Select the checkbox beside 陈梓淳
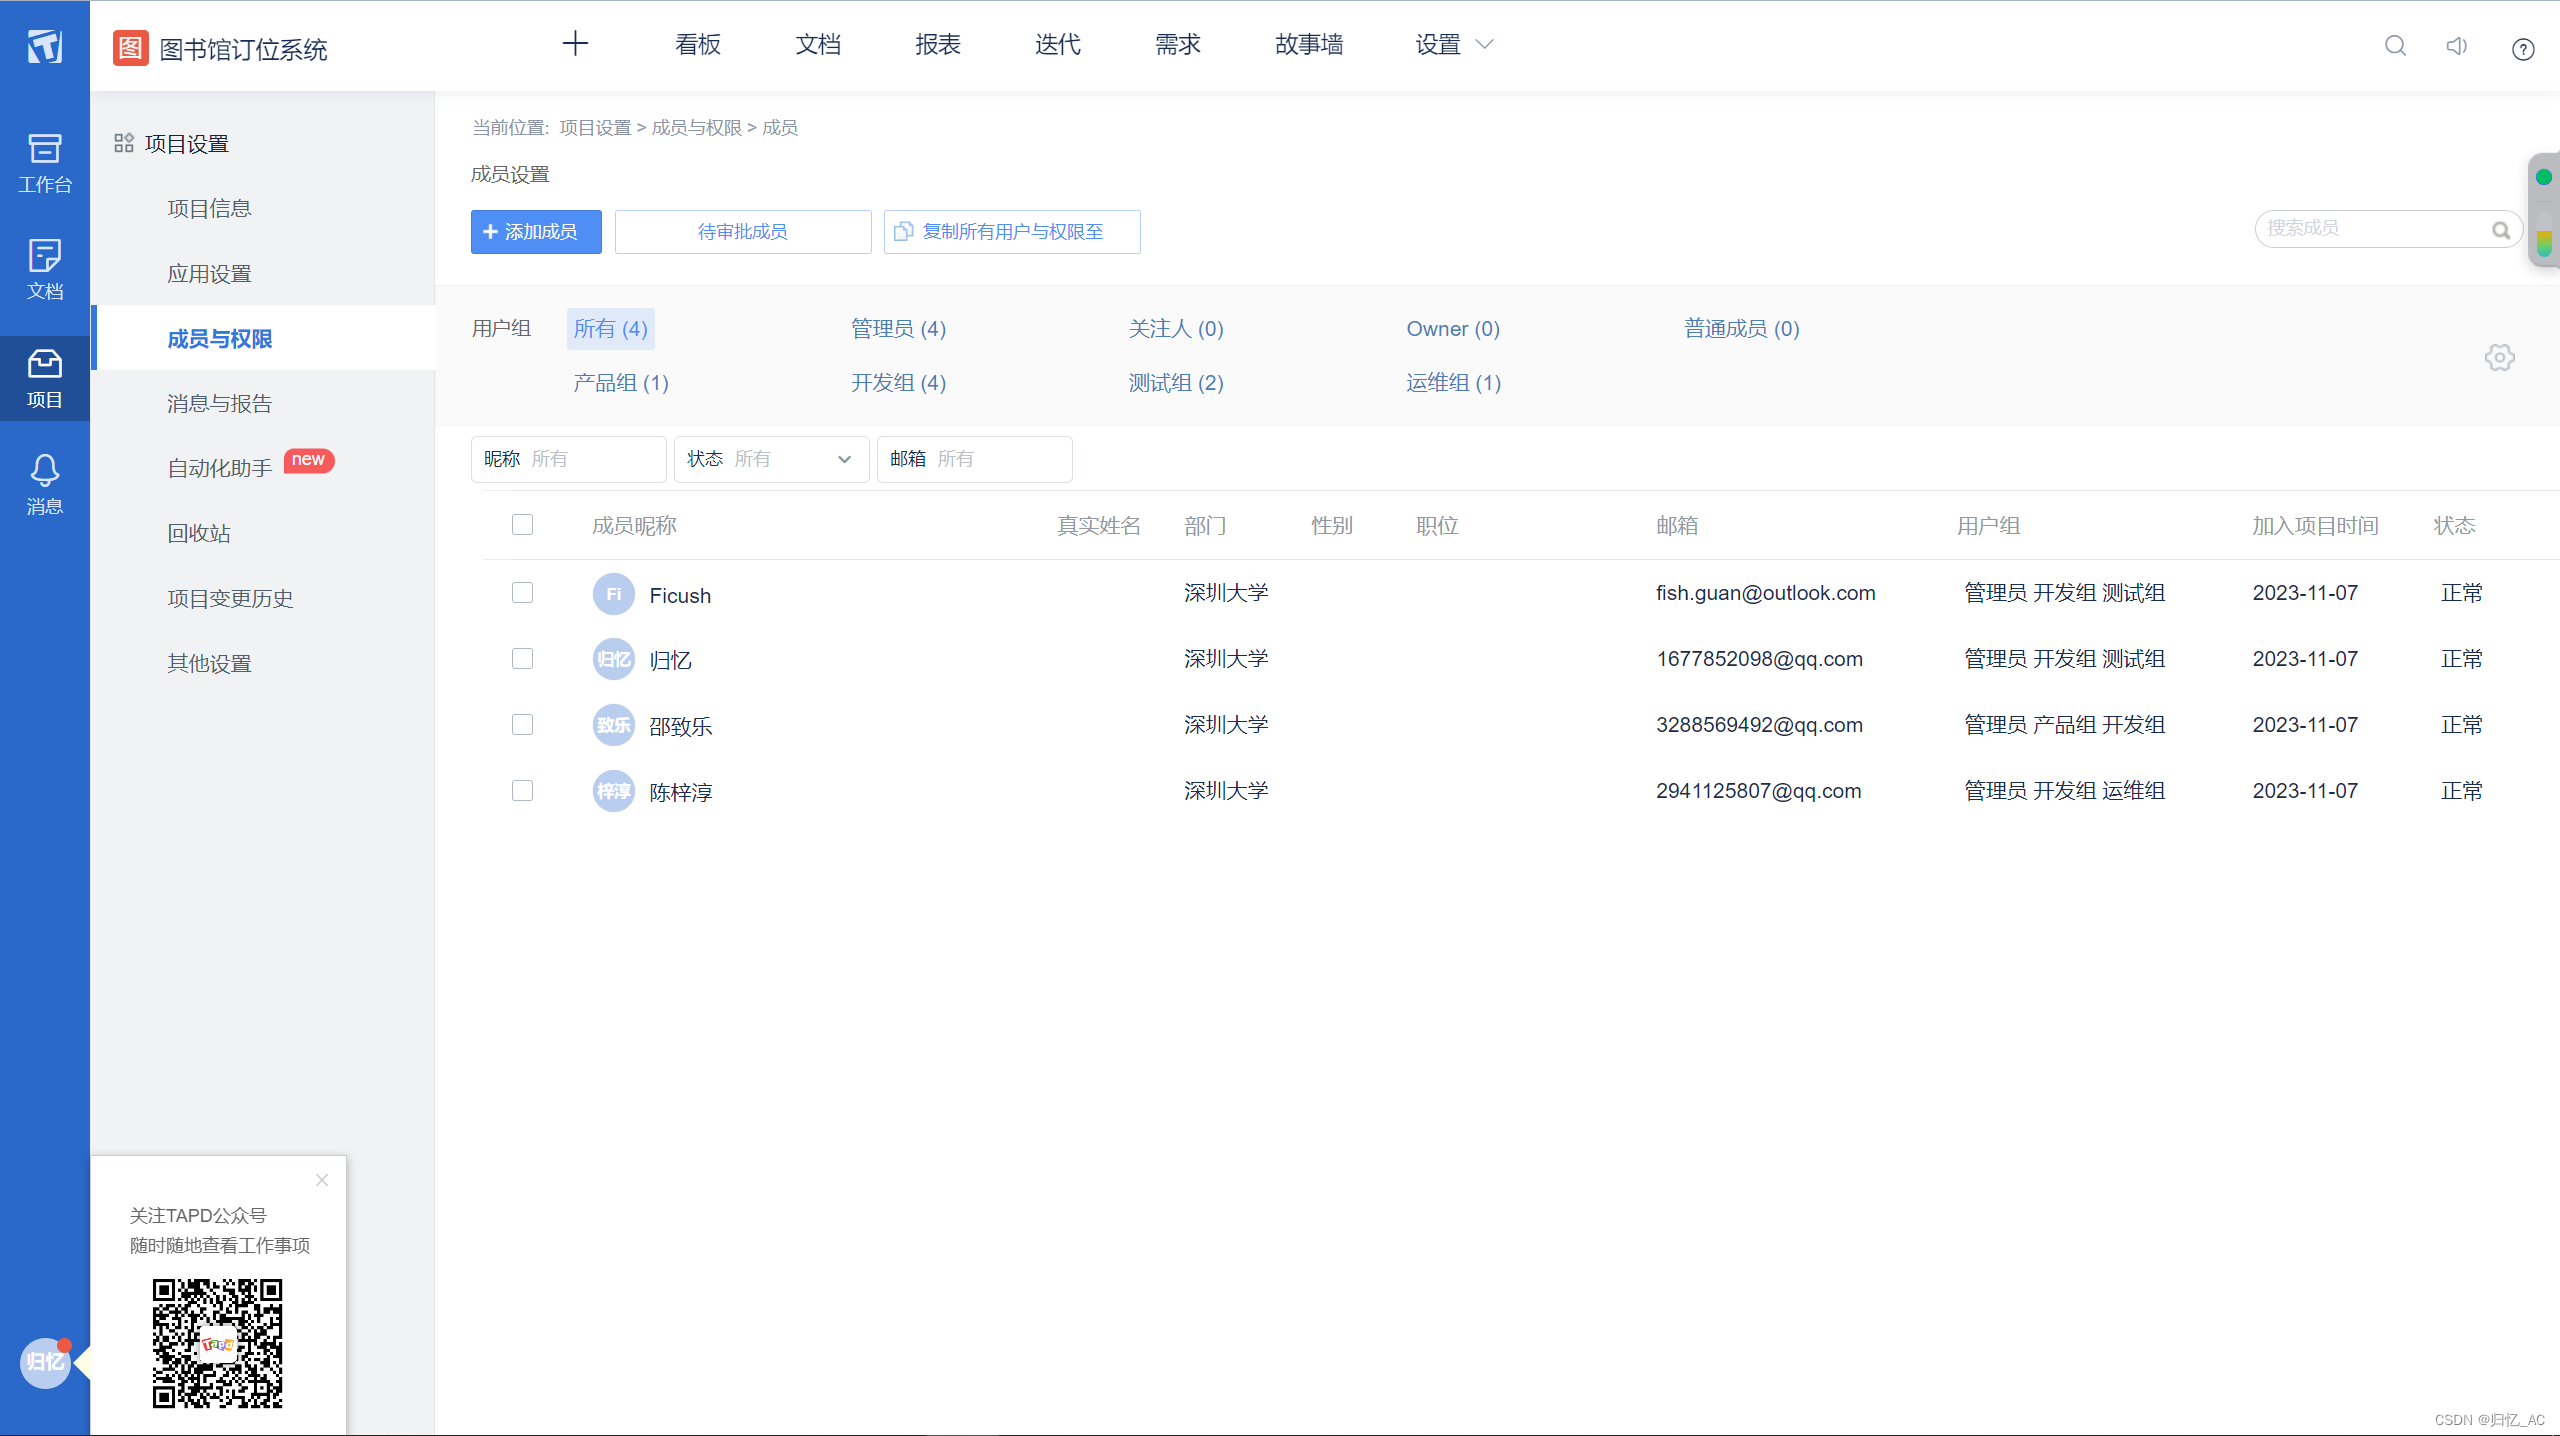 tap(522, 791)
